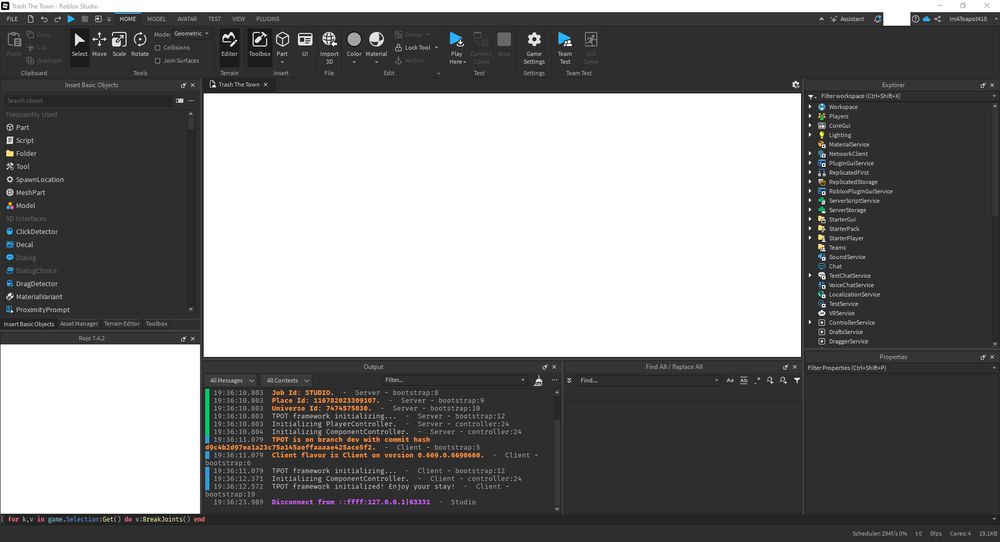The height and width of the screenshot is (542, 1000).
Task: Open the Toolbox from the ribbon
Action: pos(259,45)
